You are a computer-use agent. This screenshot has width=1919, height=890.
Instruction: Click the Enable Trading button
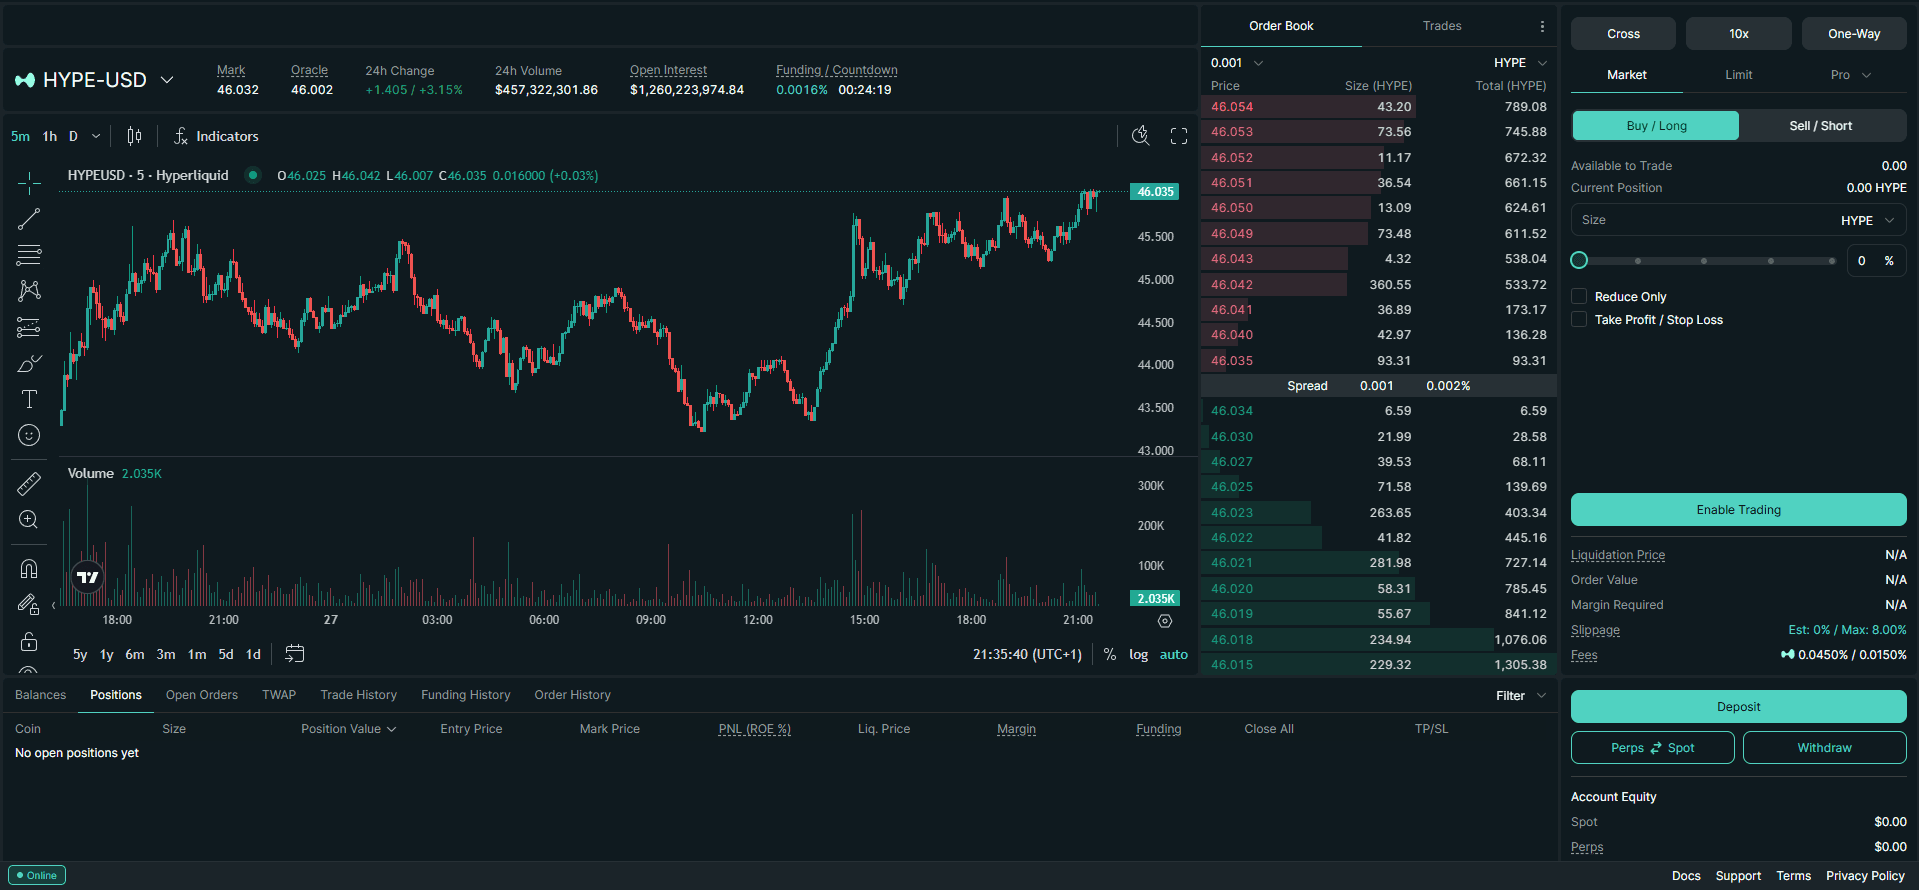[x=1739, y=510]
